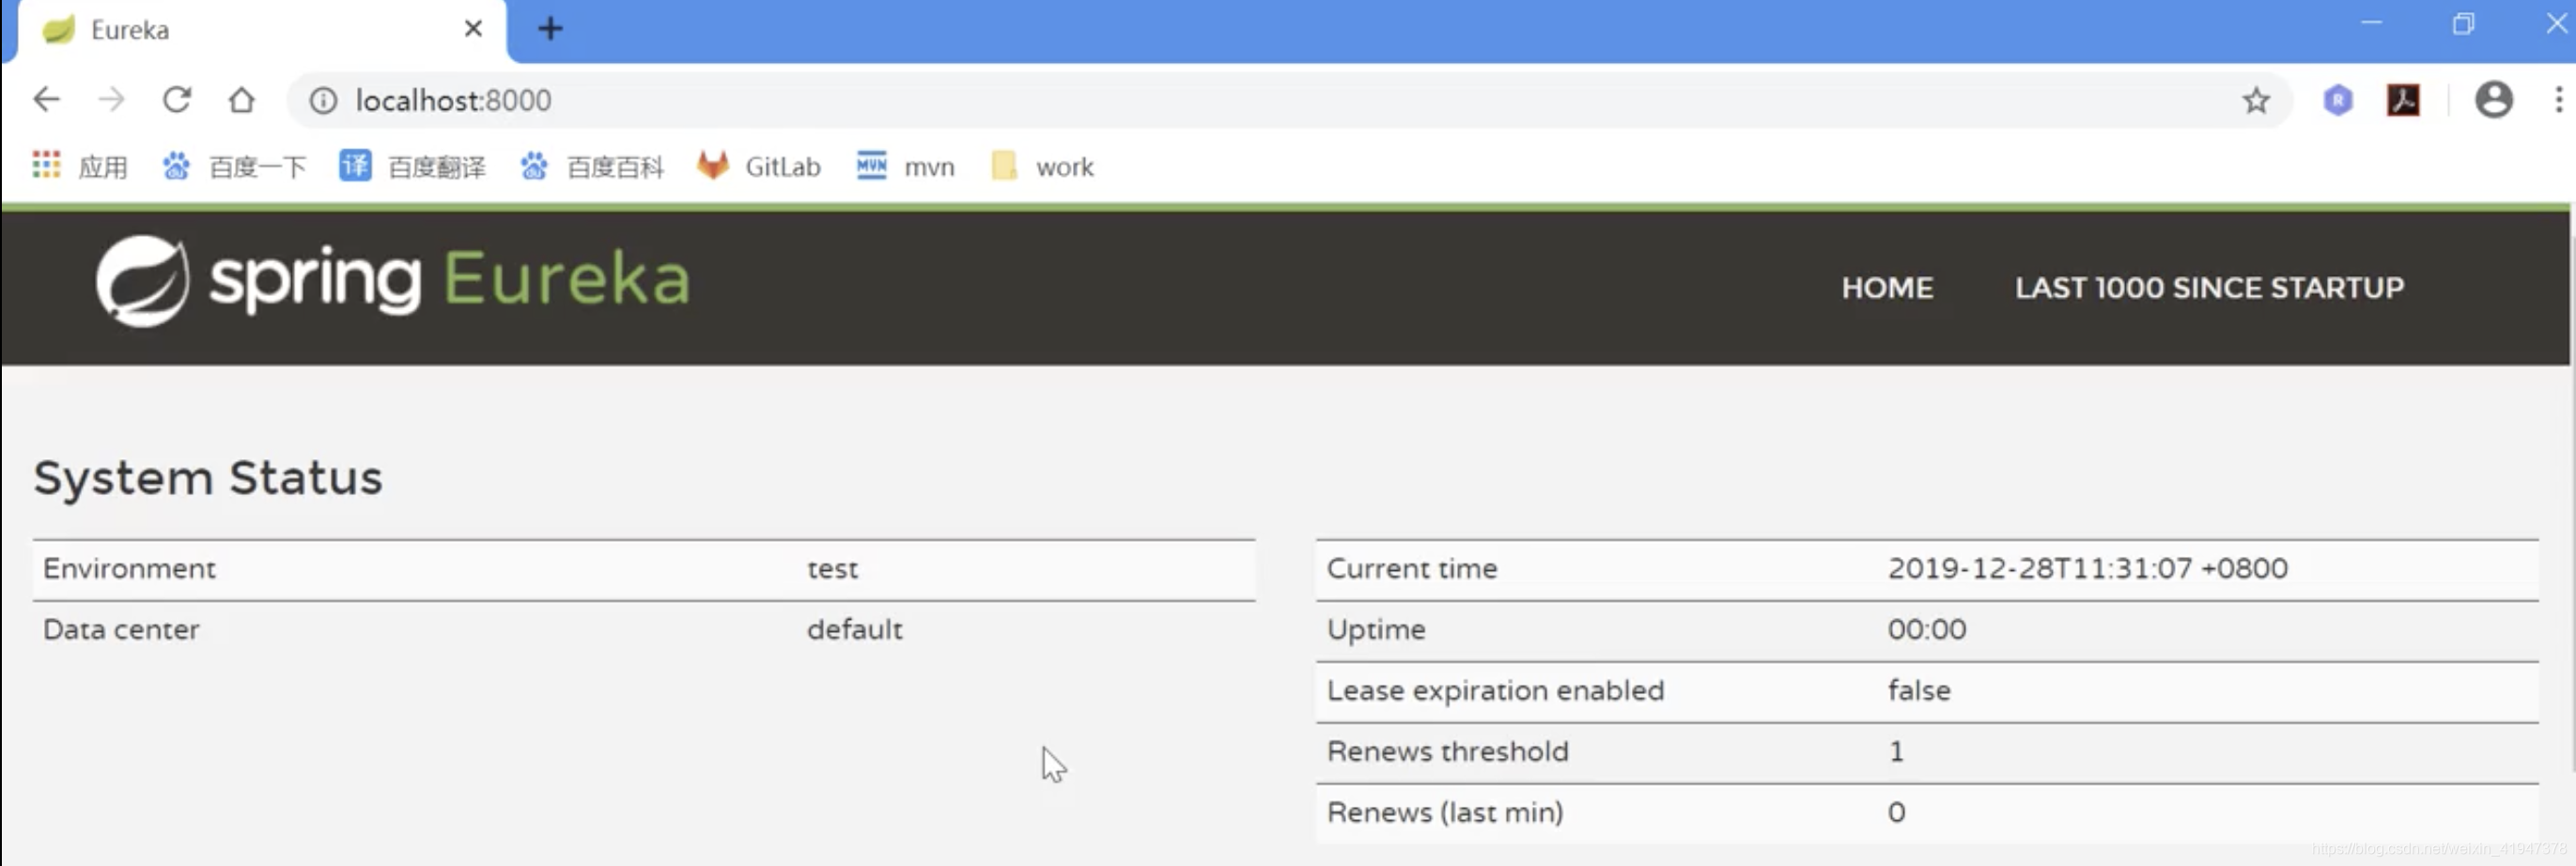This screenshot has width=2576, height=866.
Task: Open the 百度一下 bookmark
Action: (234, 166)
